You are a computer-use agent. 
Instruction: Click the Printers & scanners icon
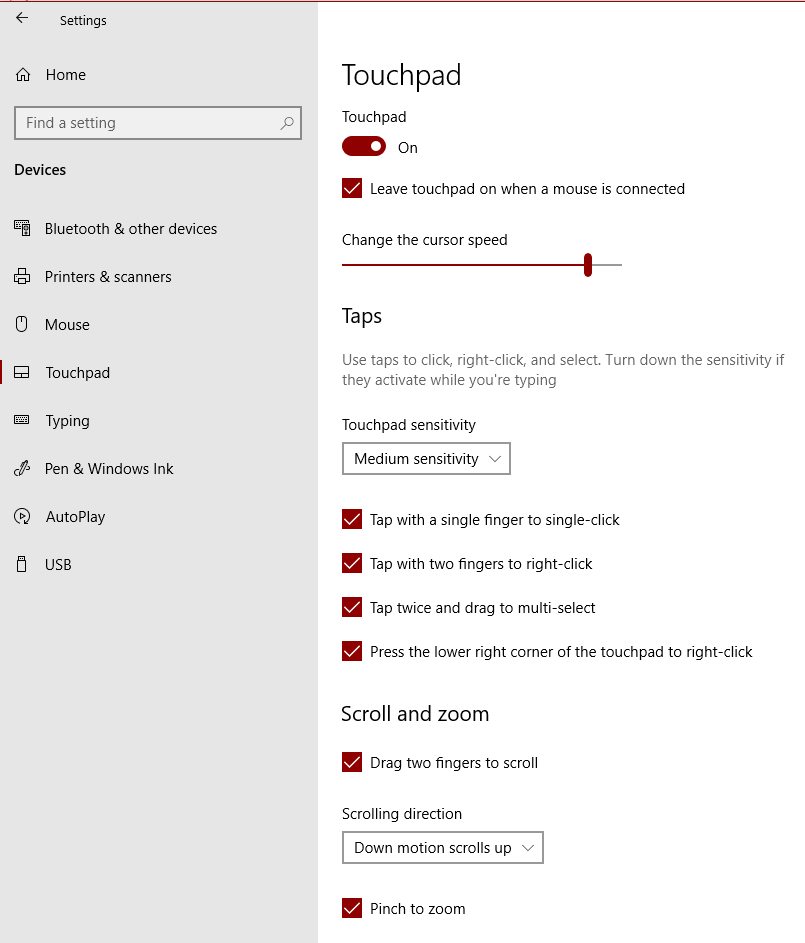22,277
